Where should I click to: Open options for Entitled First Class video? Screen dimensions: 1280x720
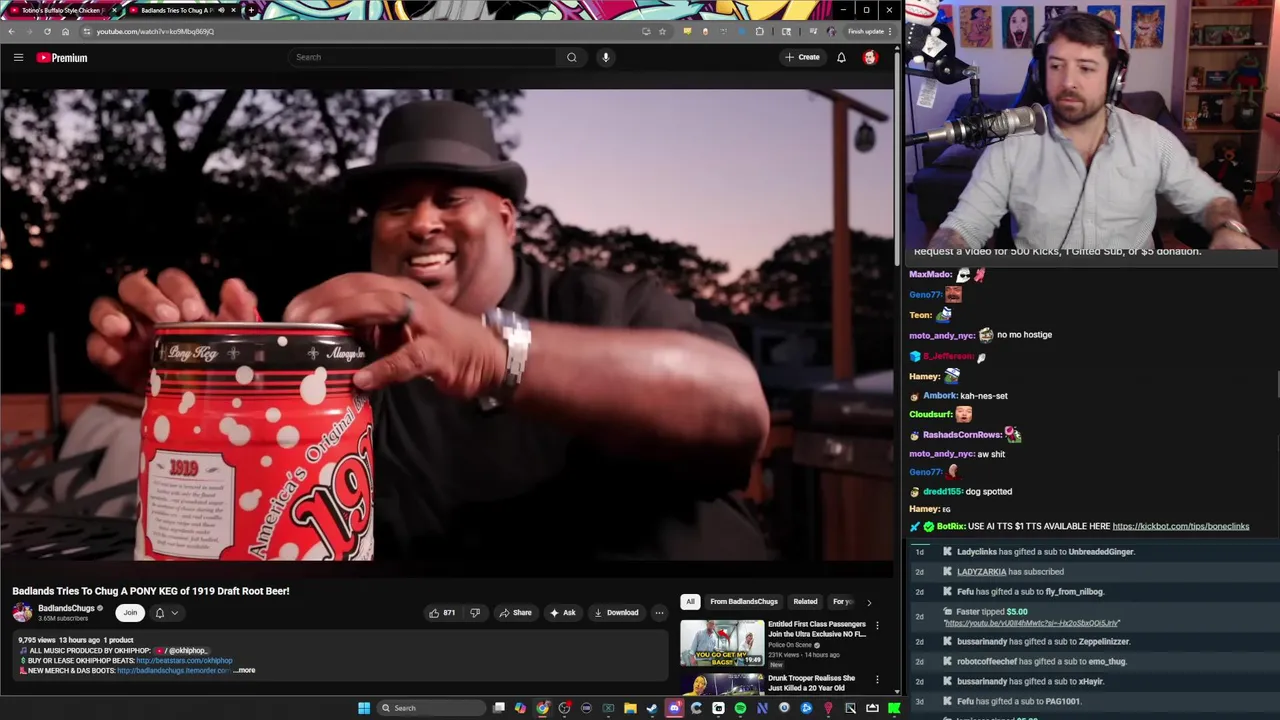click(877, 626)
